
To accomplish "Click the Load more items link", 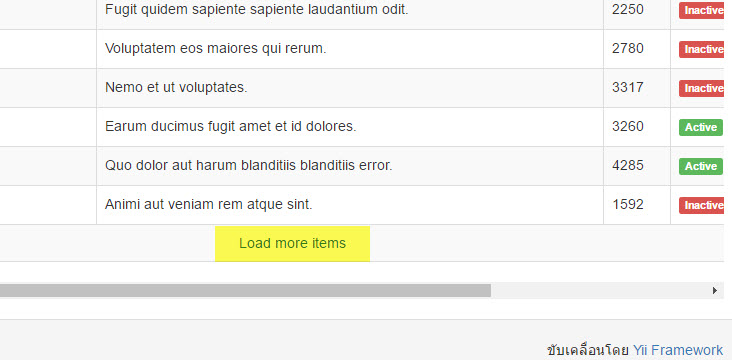I will tap(292, 243).
